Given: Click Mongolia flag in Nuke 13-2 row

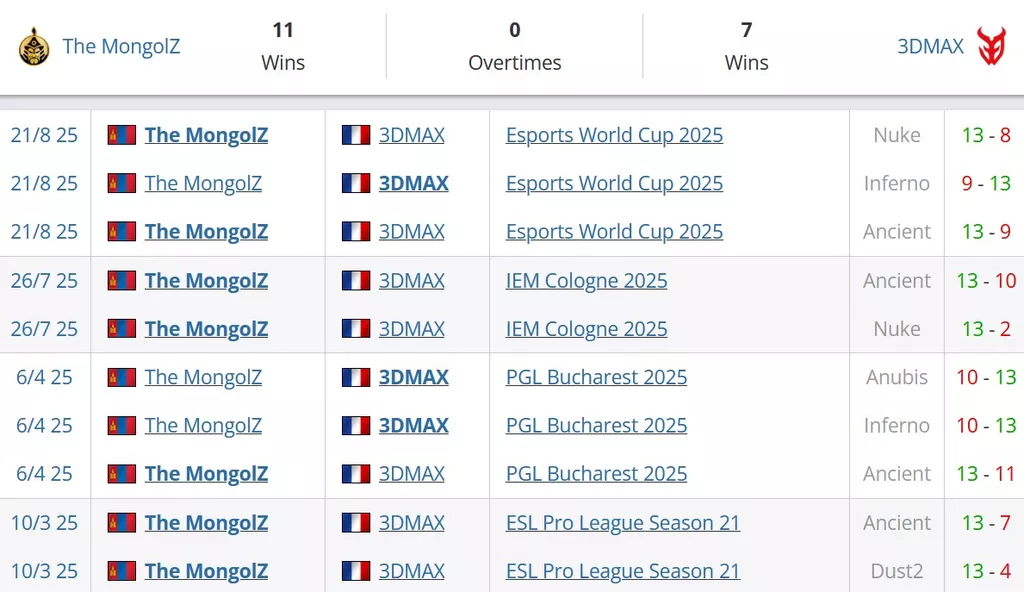Looking at the screenshot, I should tap(121, 329).
